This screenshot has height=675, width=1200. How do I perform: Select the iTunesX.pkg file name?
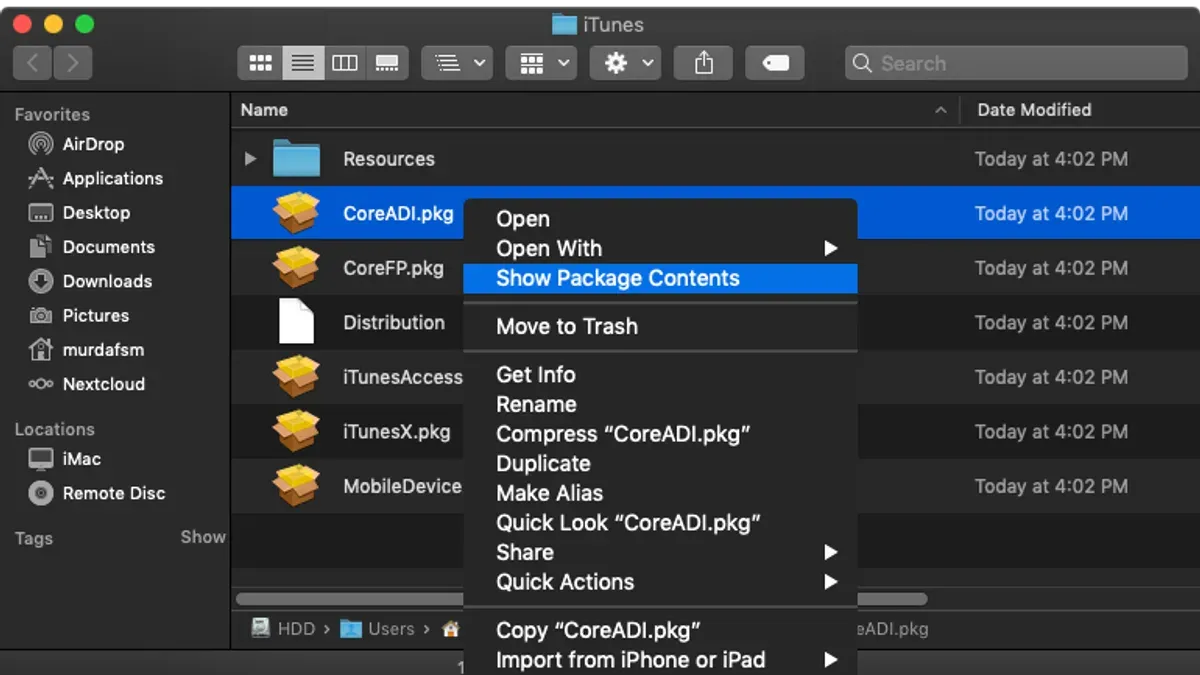(396, 432)
